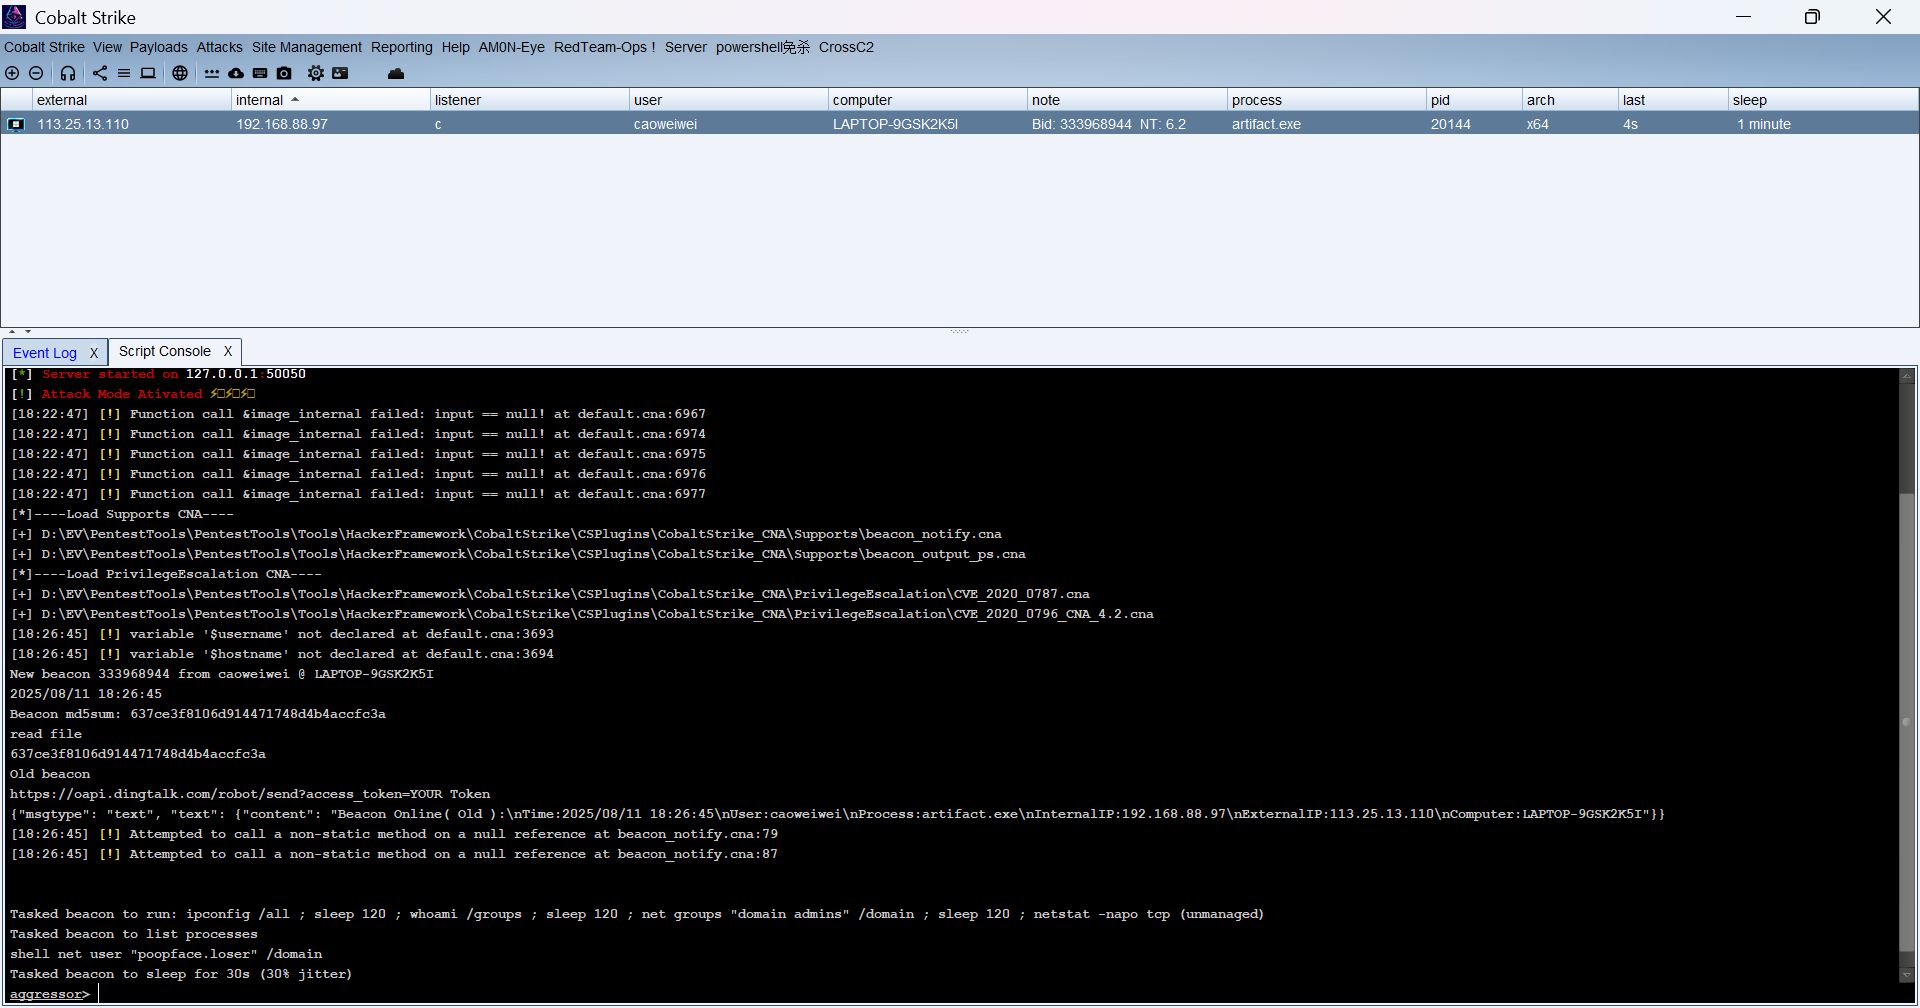Image resolution: width=1920 pixels, height=1008 pixels.
Task: Show sessions in table view
Action: click(124, 73)
